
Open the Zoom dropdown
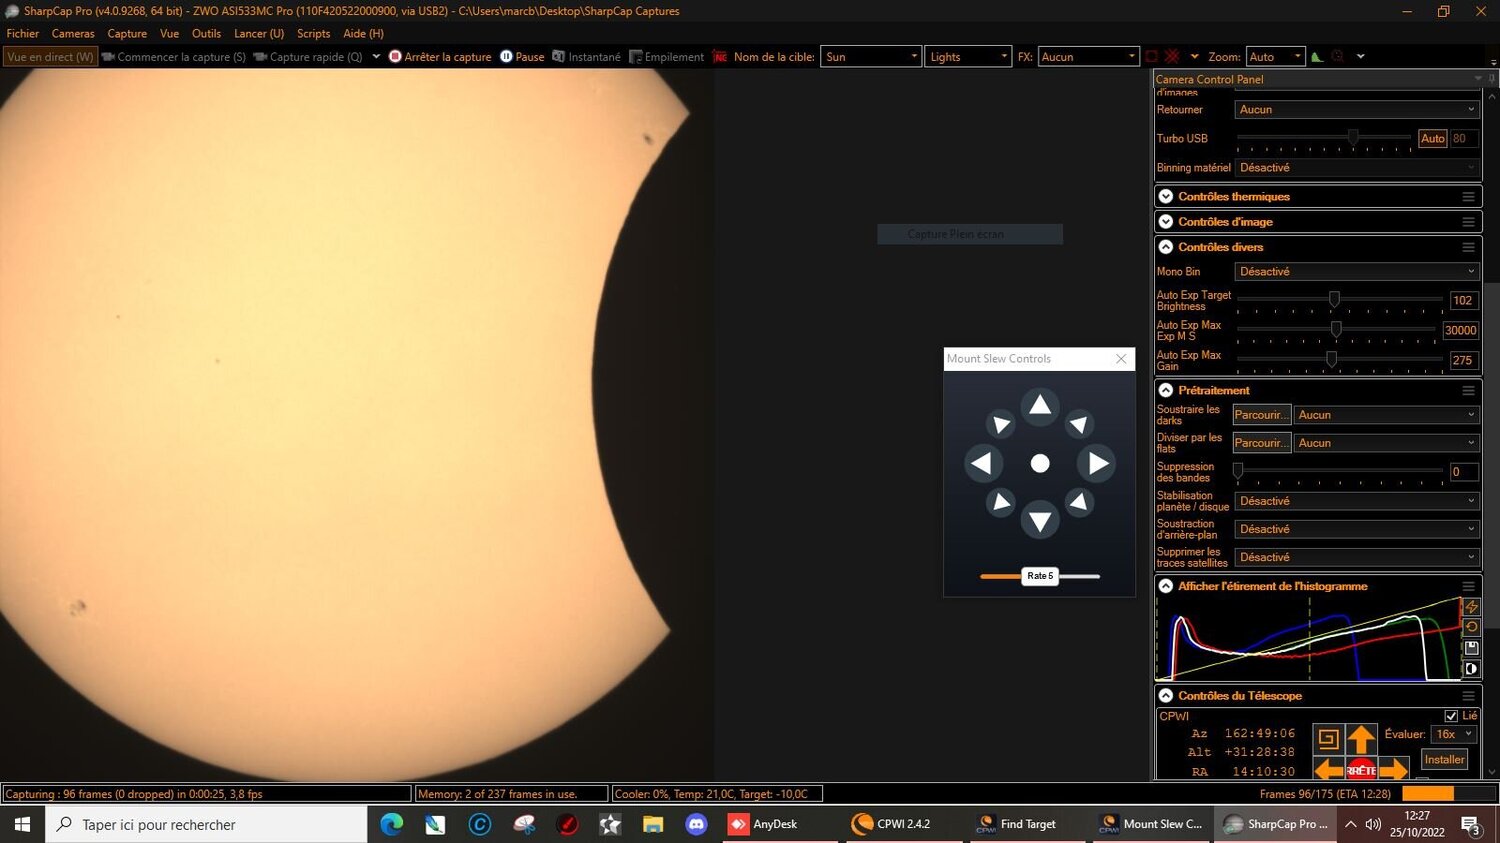click(1276, 57)
